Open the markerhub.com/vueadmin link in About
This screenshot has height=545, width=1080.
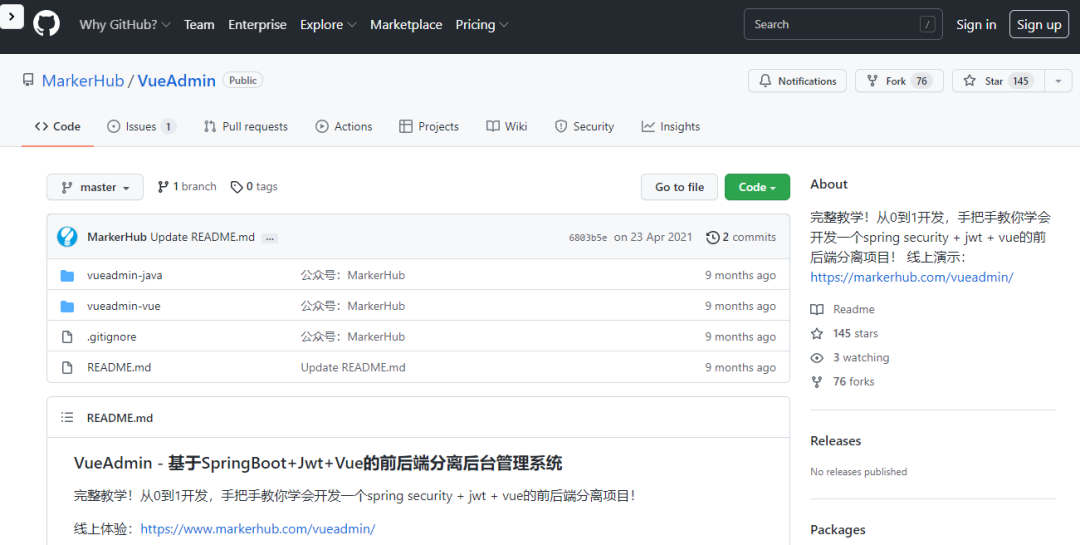(911, 277)
